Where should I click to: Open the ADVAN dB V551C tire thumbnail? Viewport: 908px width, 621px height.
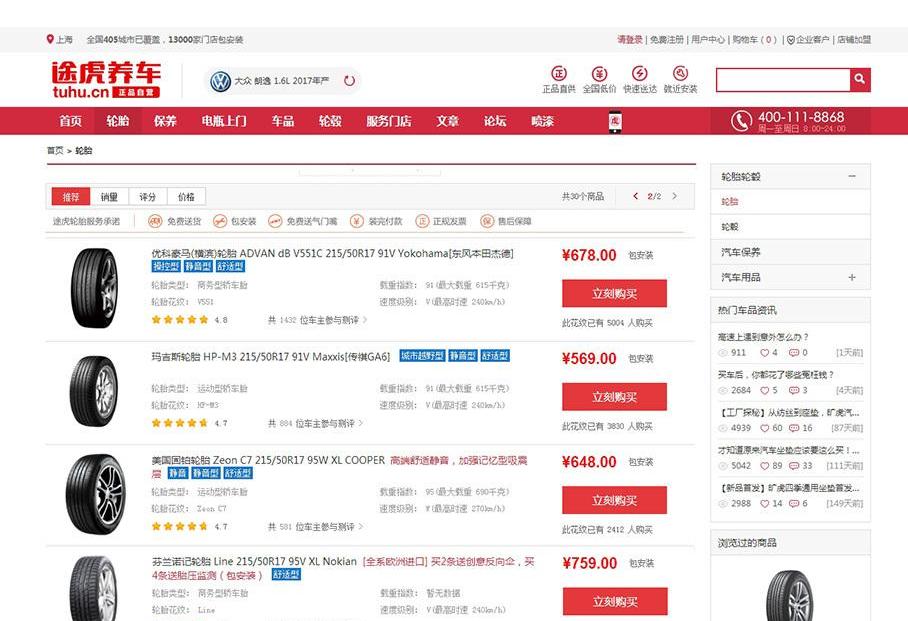pos(94,287)
